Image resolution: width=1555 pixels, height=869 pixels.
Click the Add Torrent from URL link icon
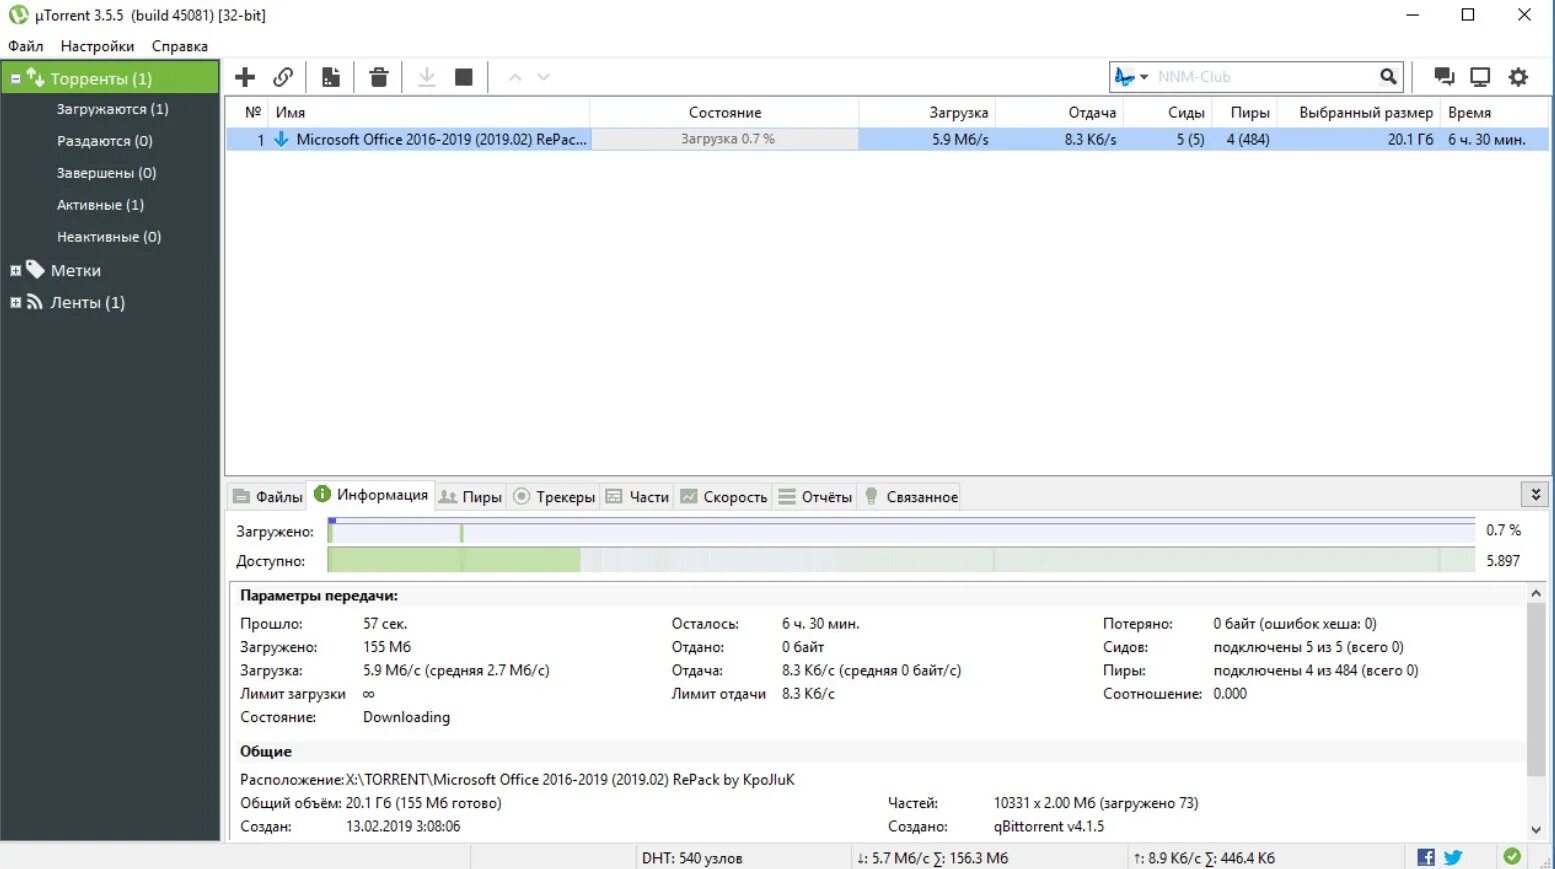tap(283, 77)
